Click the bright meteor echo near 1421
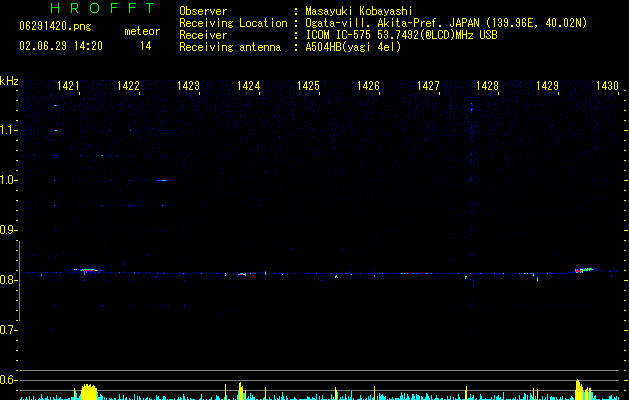This screenshot has height=400, width=629. coord(88,270)
